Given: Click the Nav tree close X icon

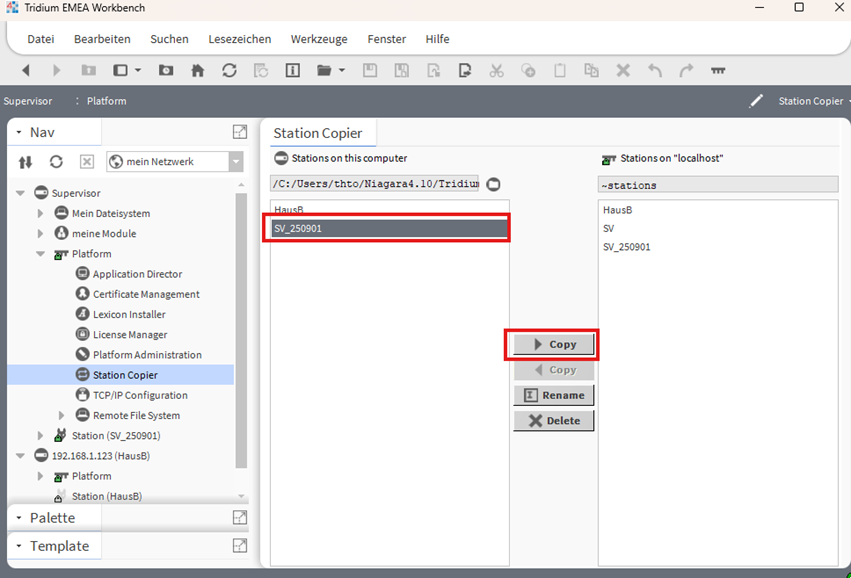Looking at the screenshot, I should click(x=87, y=162).
